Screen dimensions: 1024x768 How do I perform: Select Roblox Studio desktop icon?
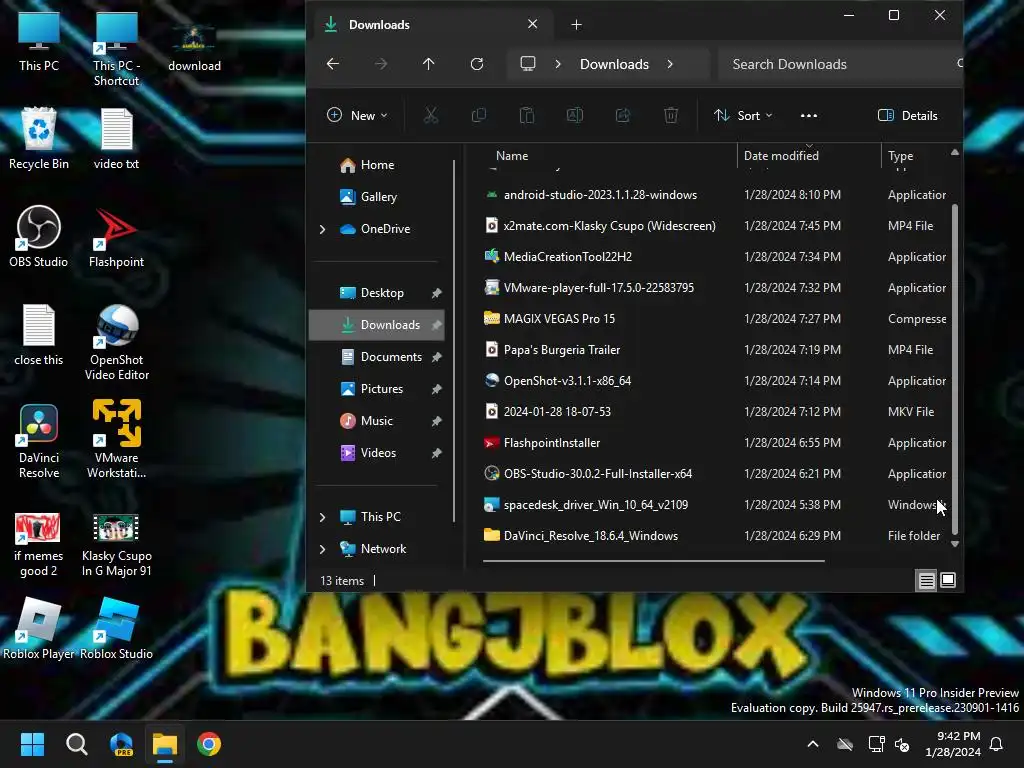click(116, 628)
